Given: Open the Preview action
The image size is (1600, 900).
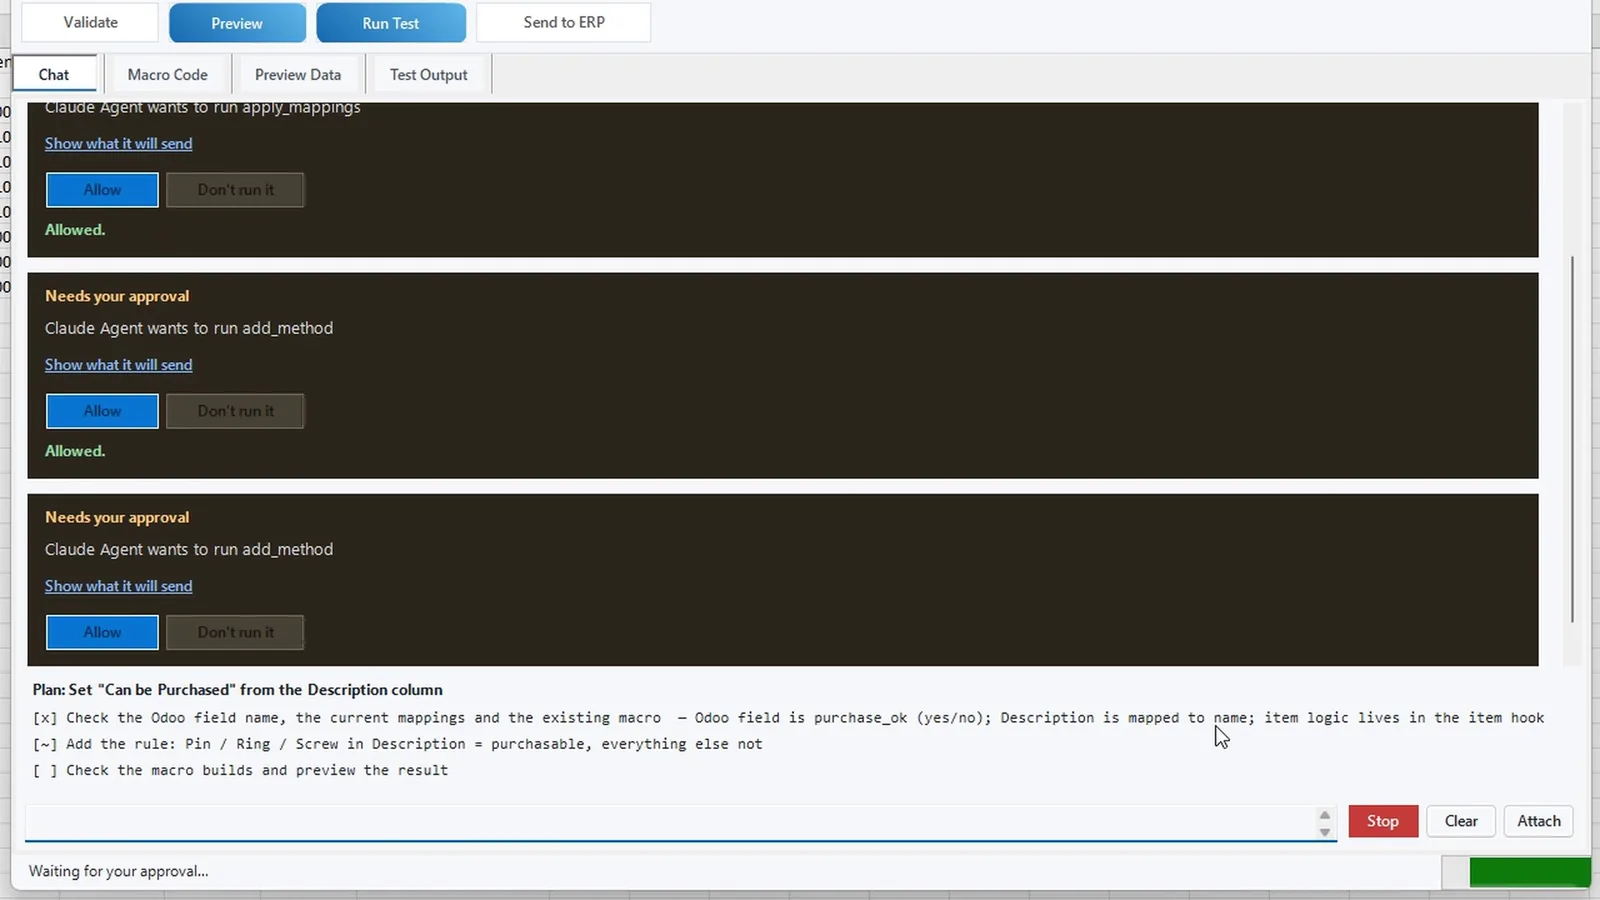Looking at the screenshot, I should (x=237, y=23).
